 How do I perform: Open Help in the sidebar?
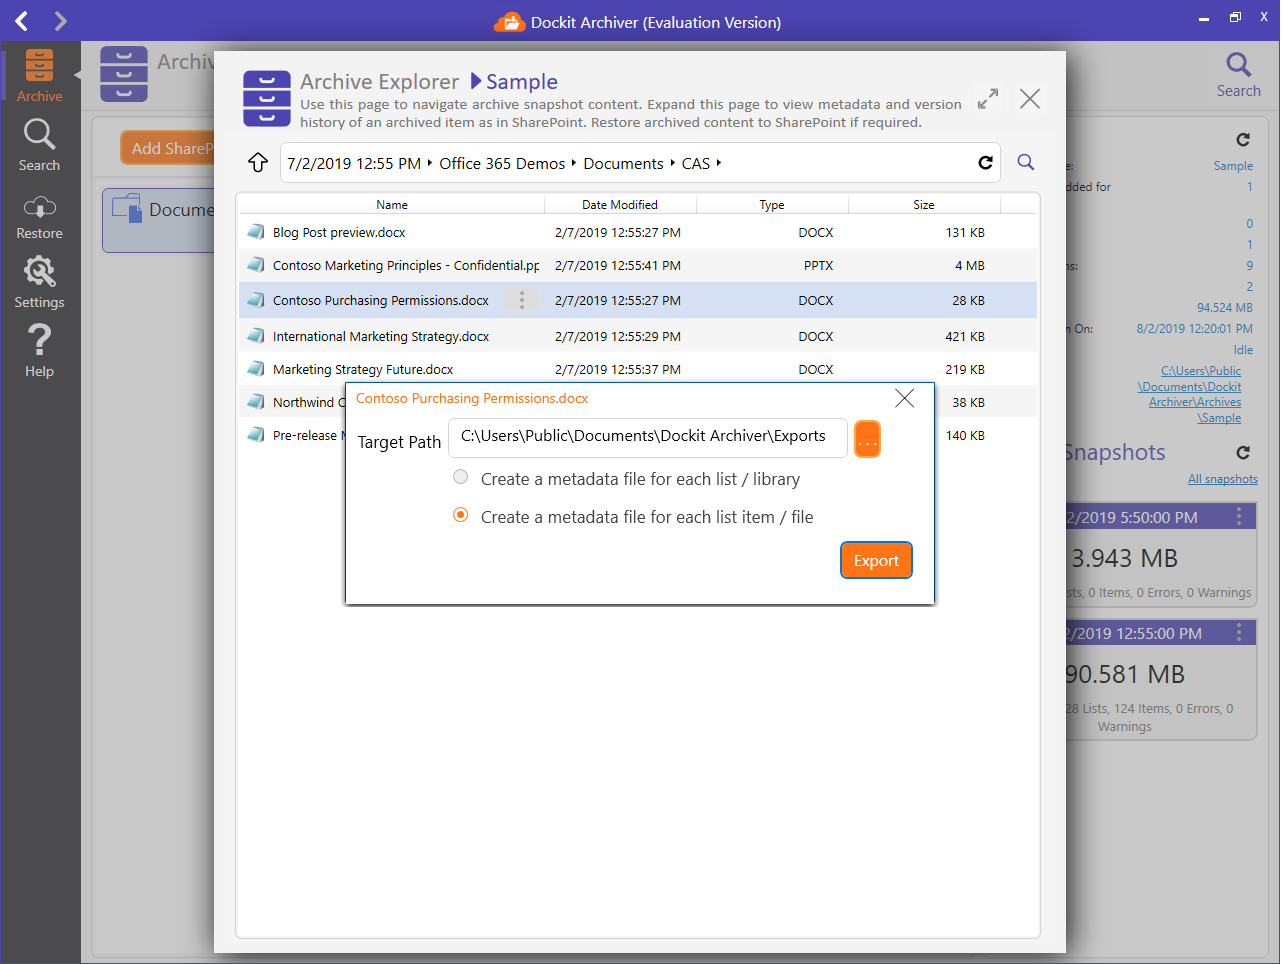pyautogui.click(x=39, y=351)
